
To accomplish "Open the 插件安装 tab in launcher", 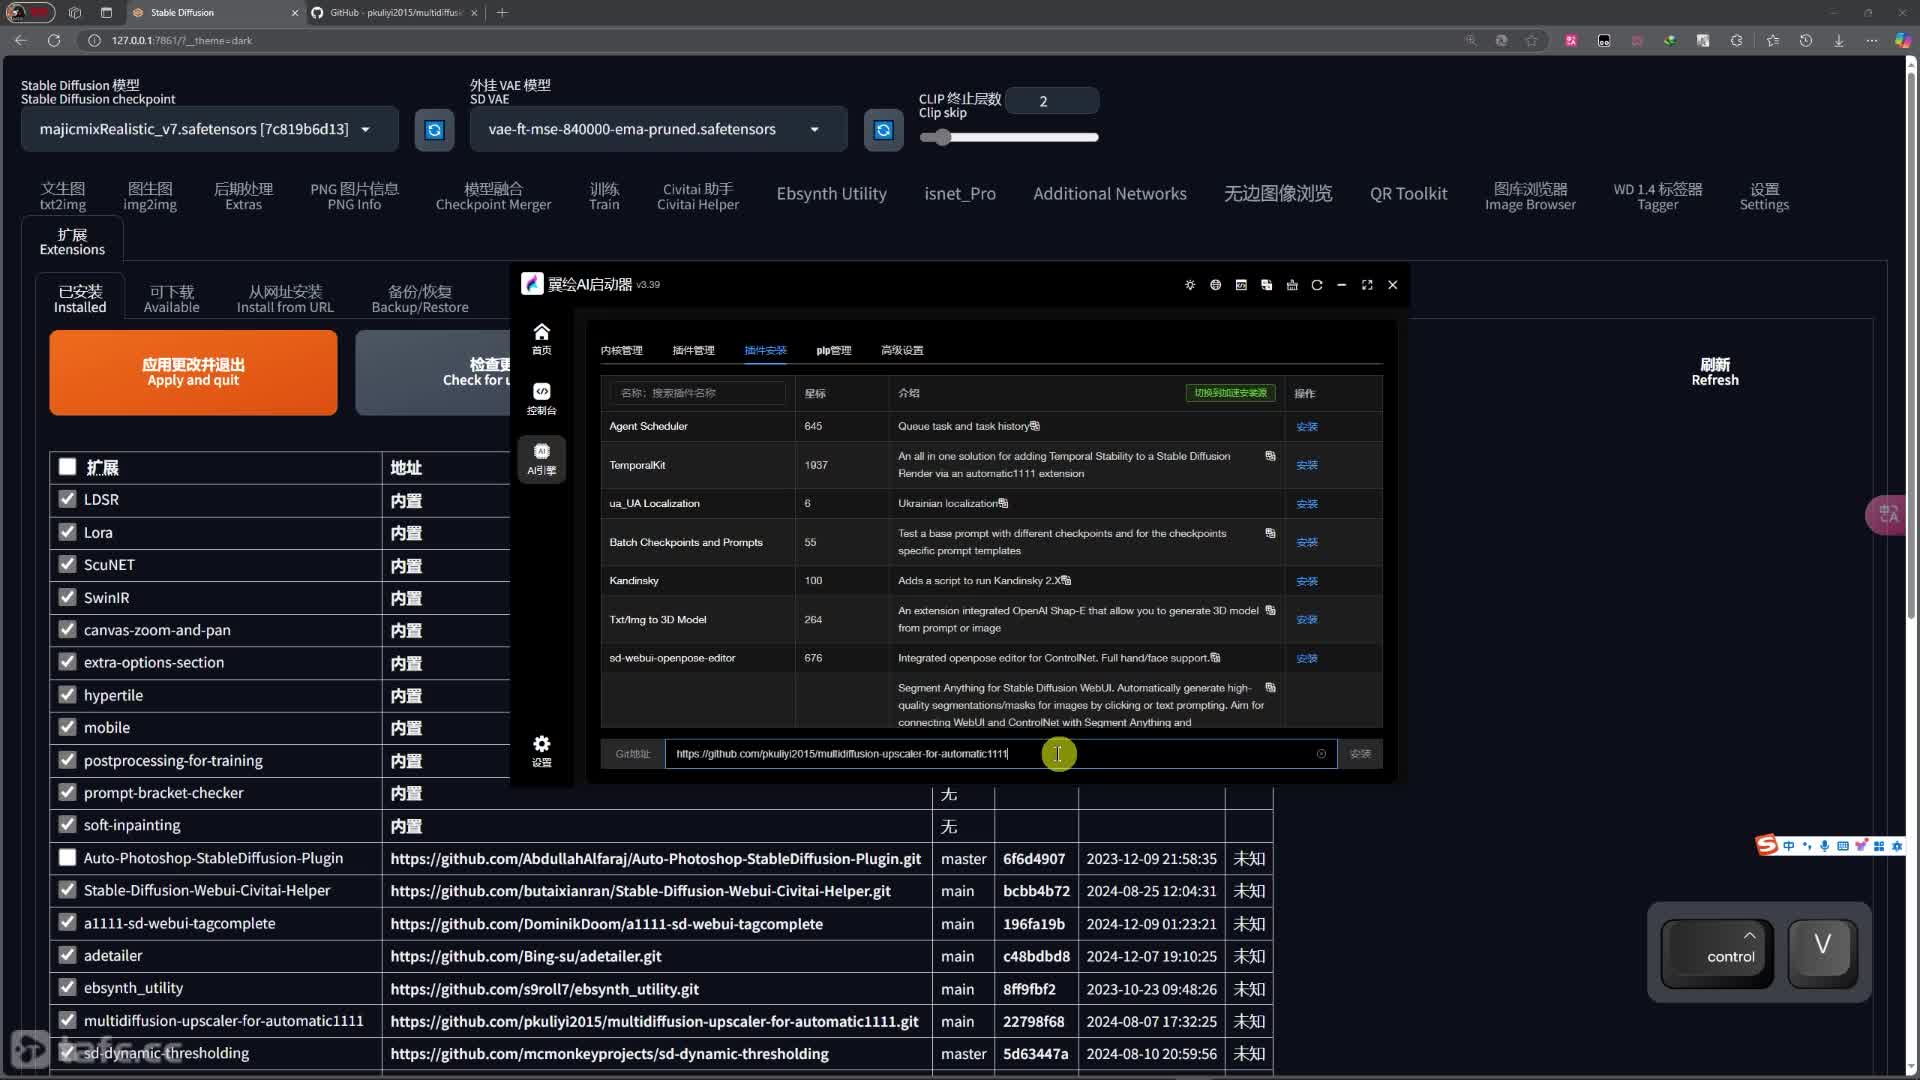I will [766, 349].
